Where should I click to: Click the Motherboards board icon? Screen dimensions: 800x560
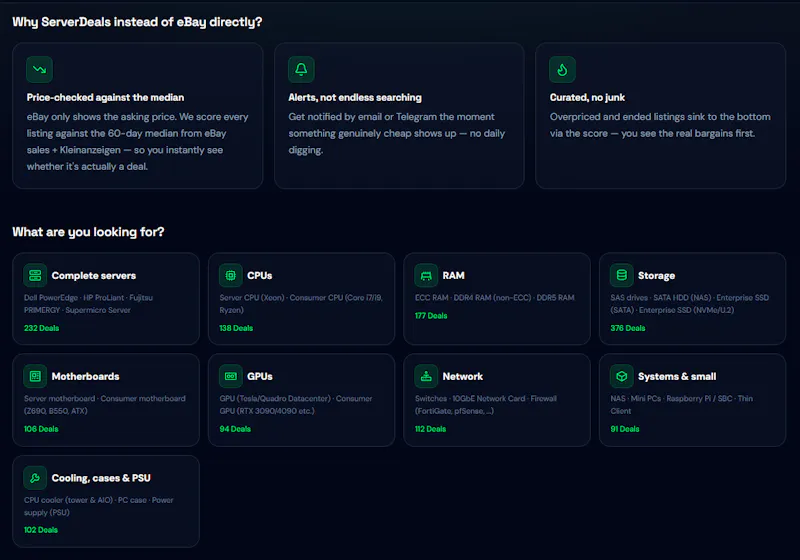(x=35, y=376)
